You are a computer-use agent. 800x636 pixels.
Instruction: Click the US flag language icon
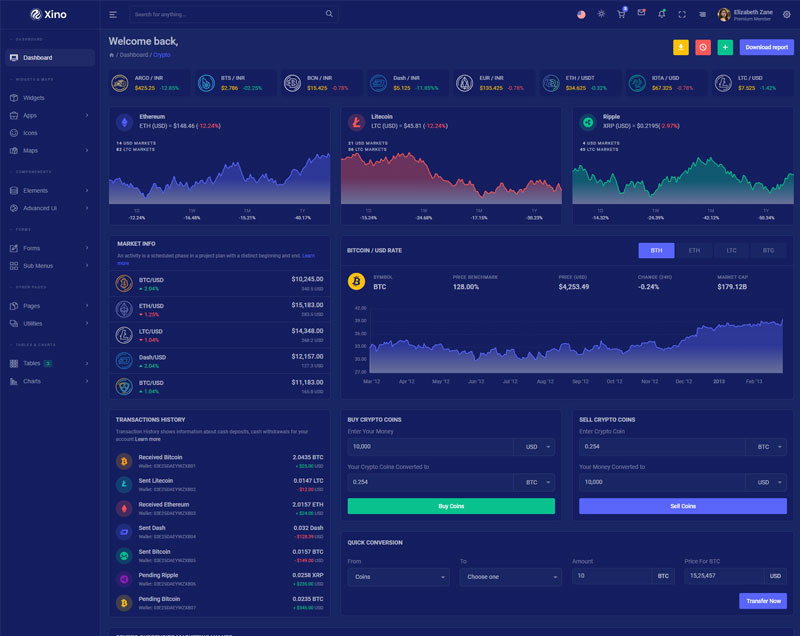click(x=582, y=14)
